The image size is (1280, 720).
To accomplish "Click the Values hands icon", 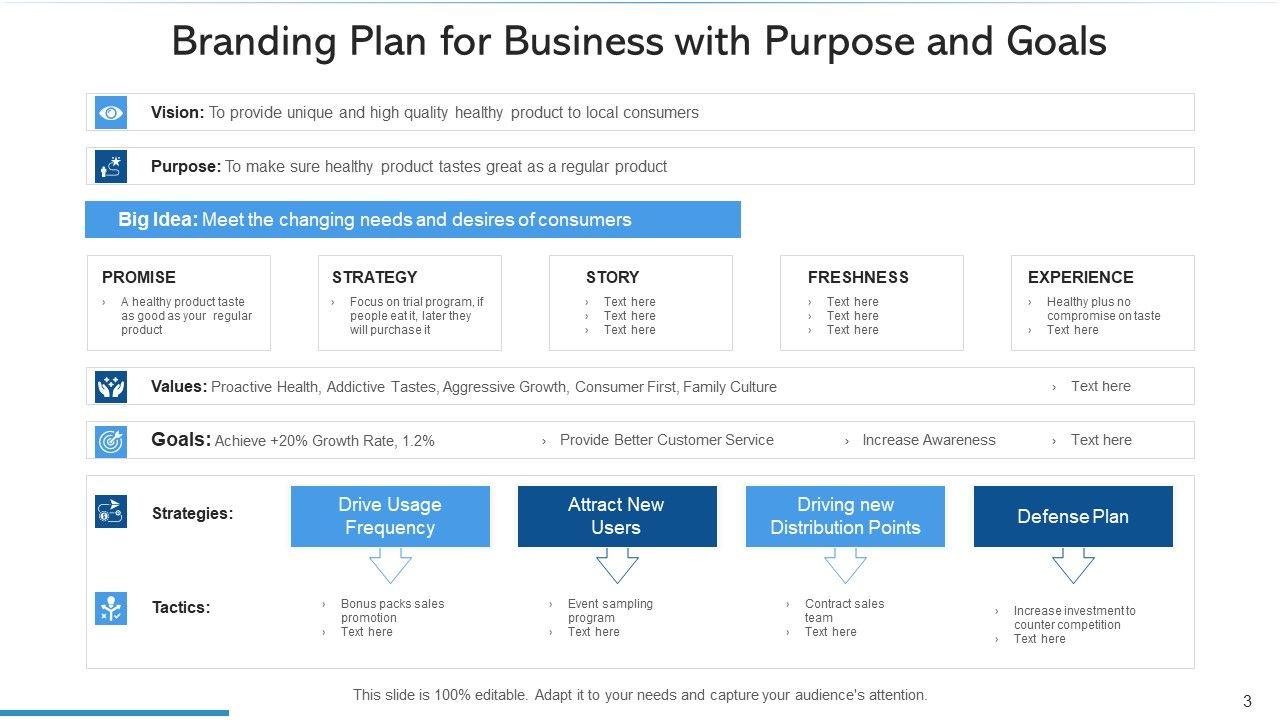I will (x=111, y=386).
